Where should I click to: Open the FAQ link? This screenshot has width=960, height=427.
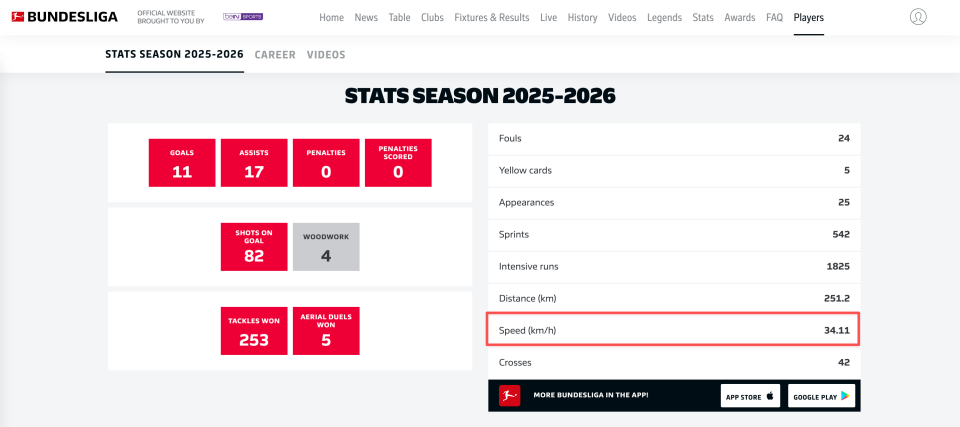(x=774, y=18)
